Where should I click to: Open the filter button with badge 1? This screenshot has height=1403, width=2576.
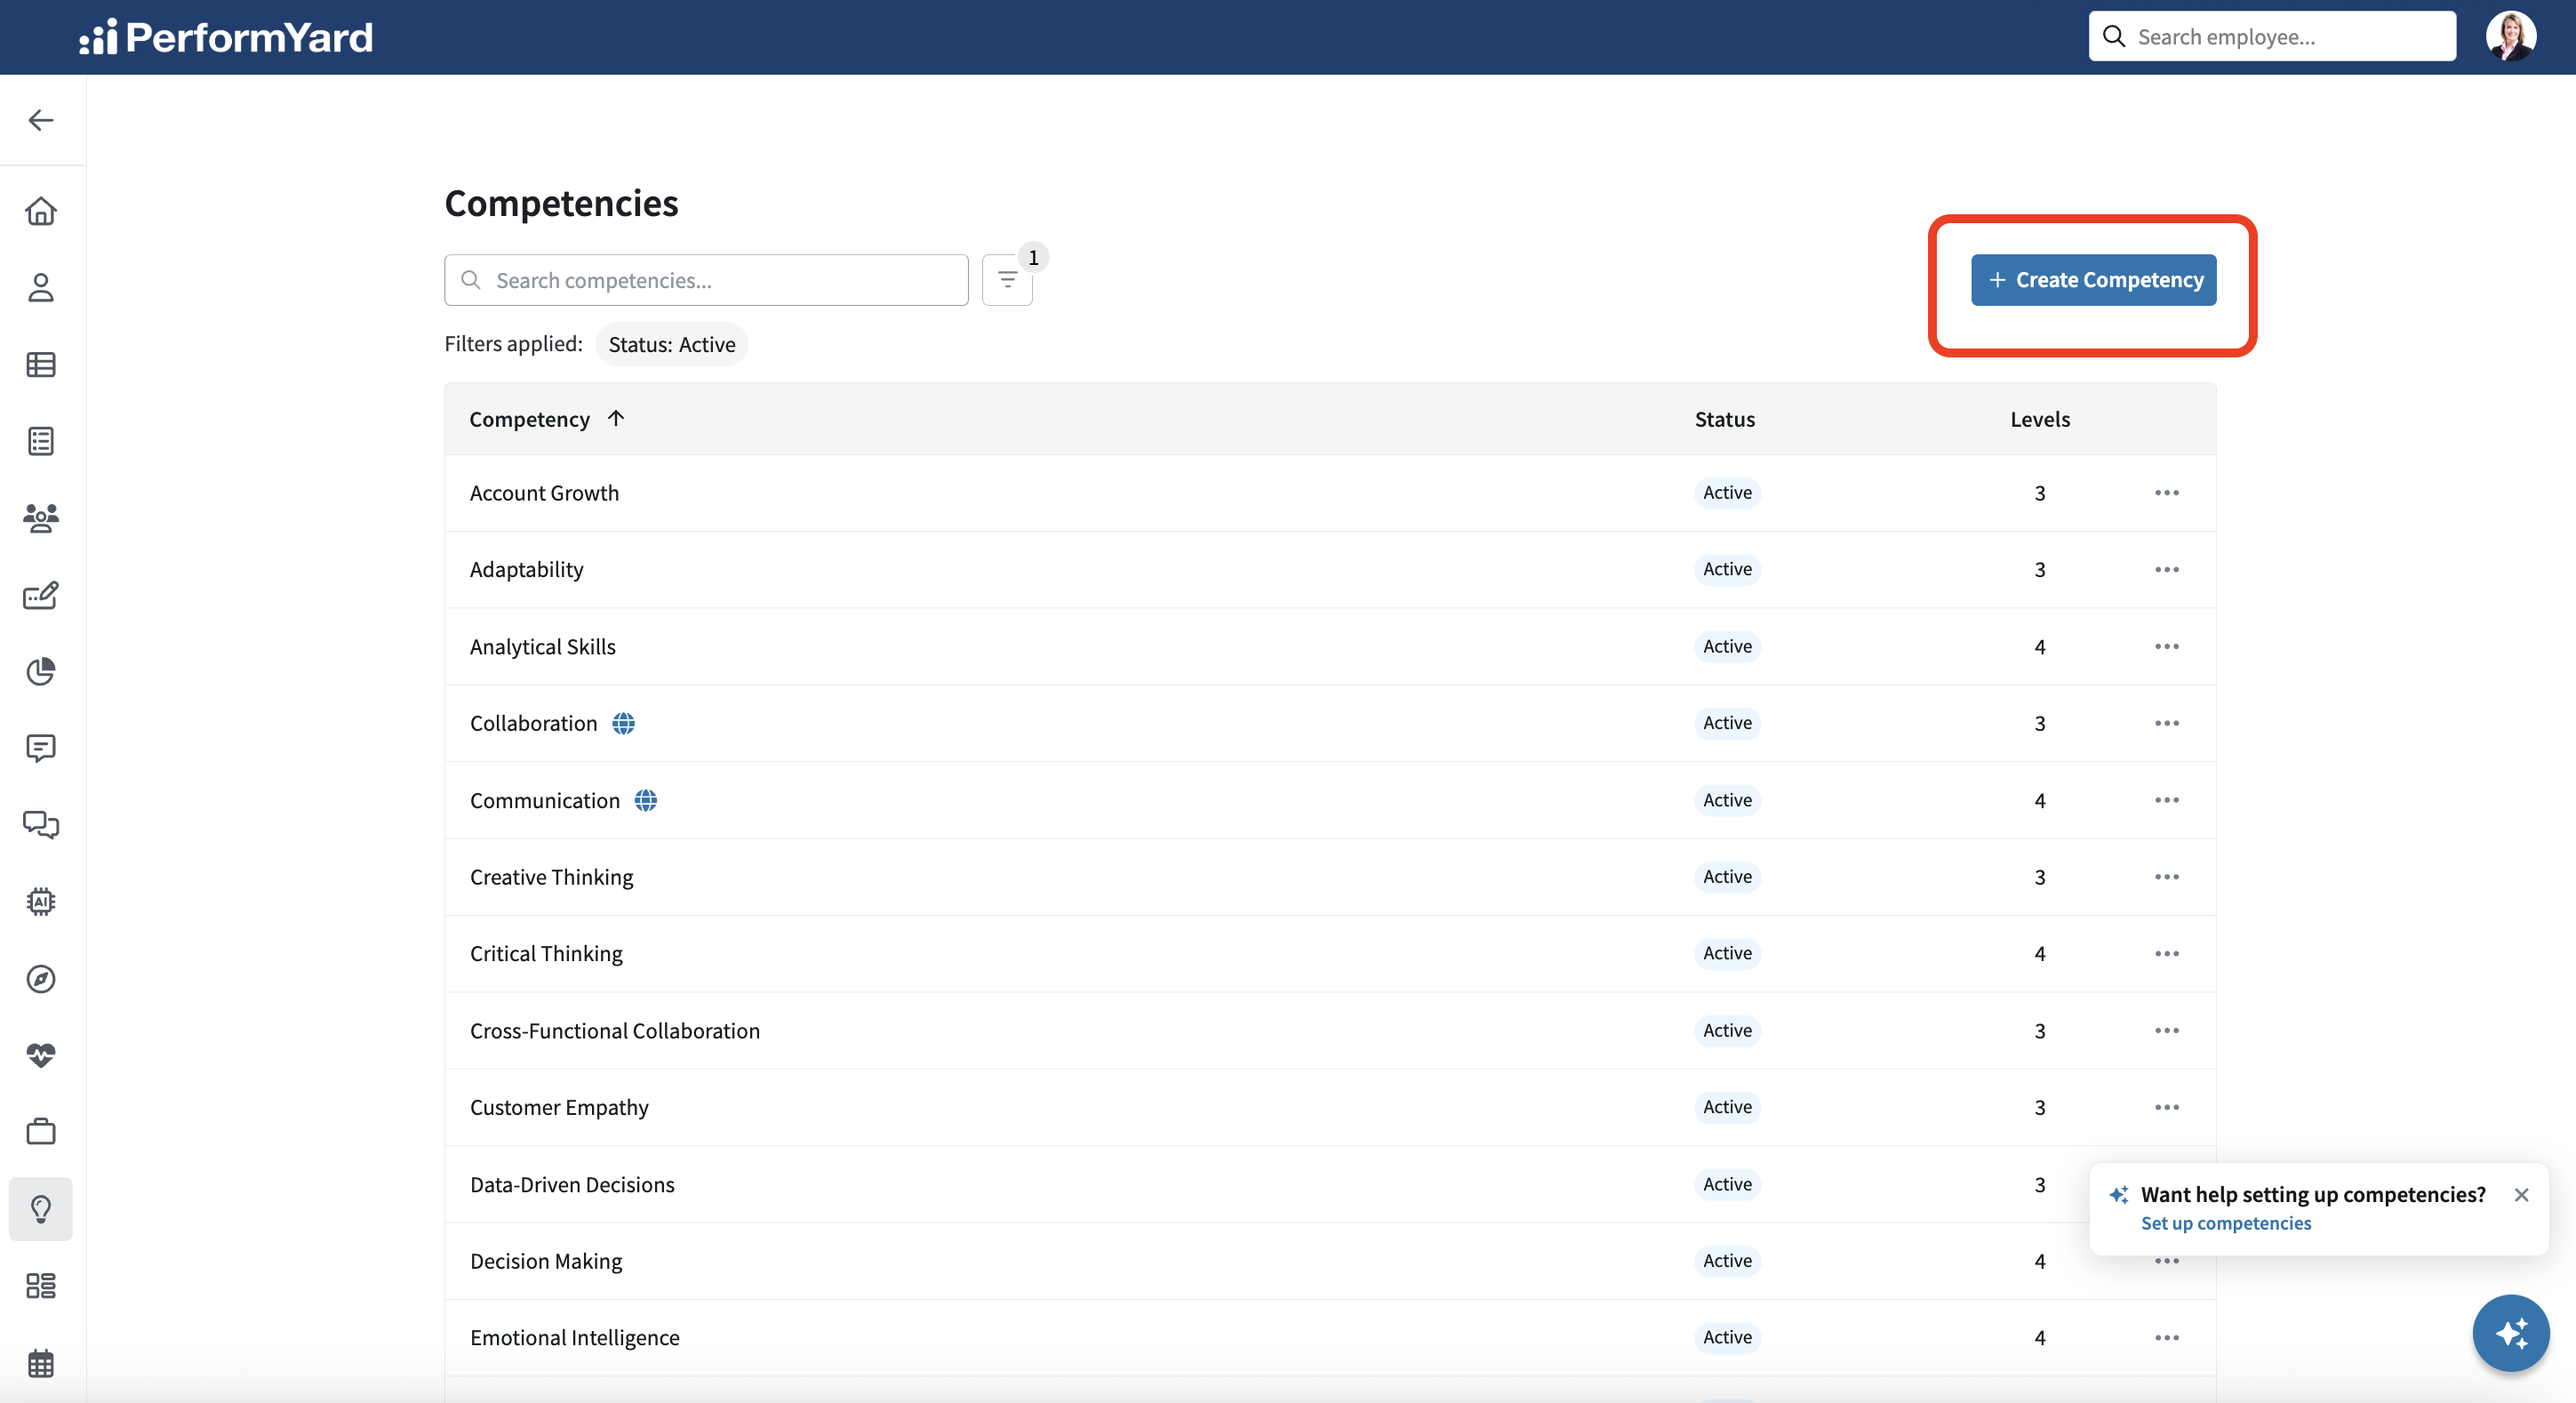coord(1007,280)
